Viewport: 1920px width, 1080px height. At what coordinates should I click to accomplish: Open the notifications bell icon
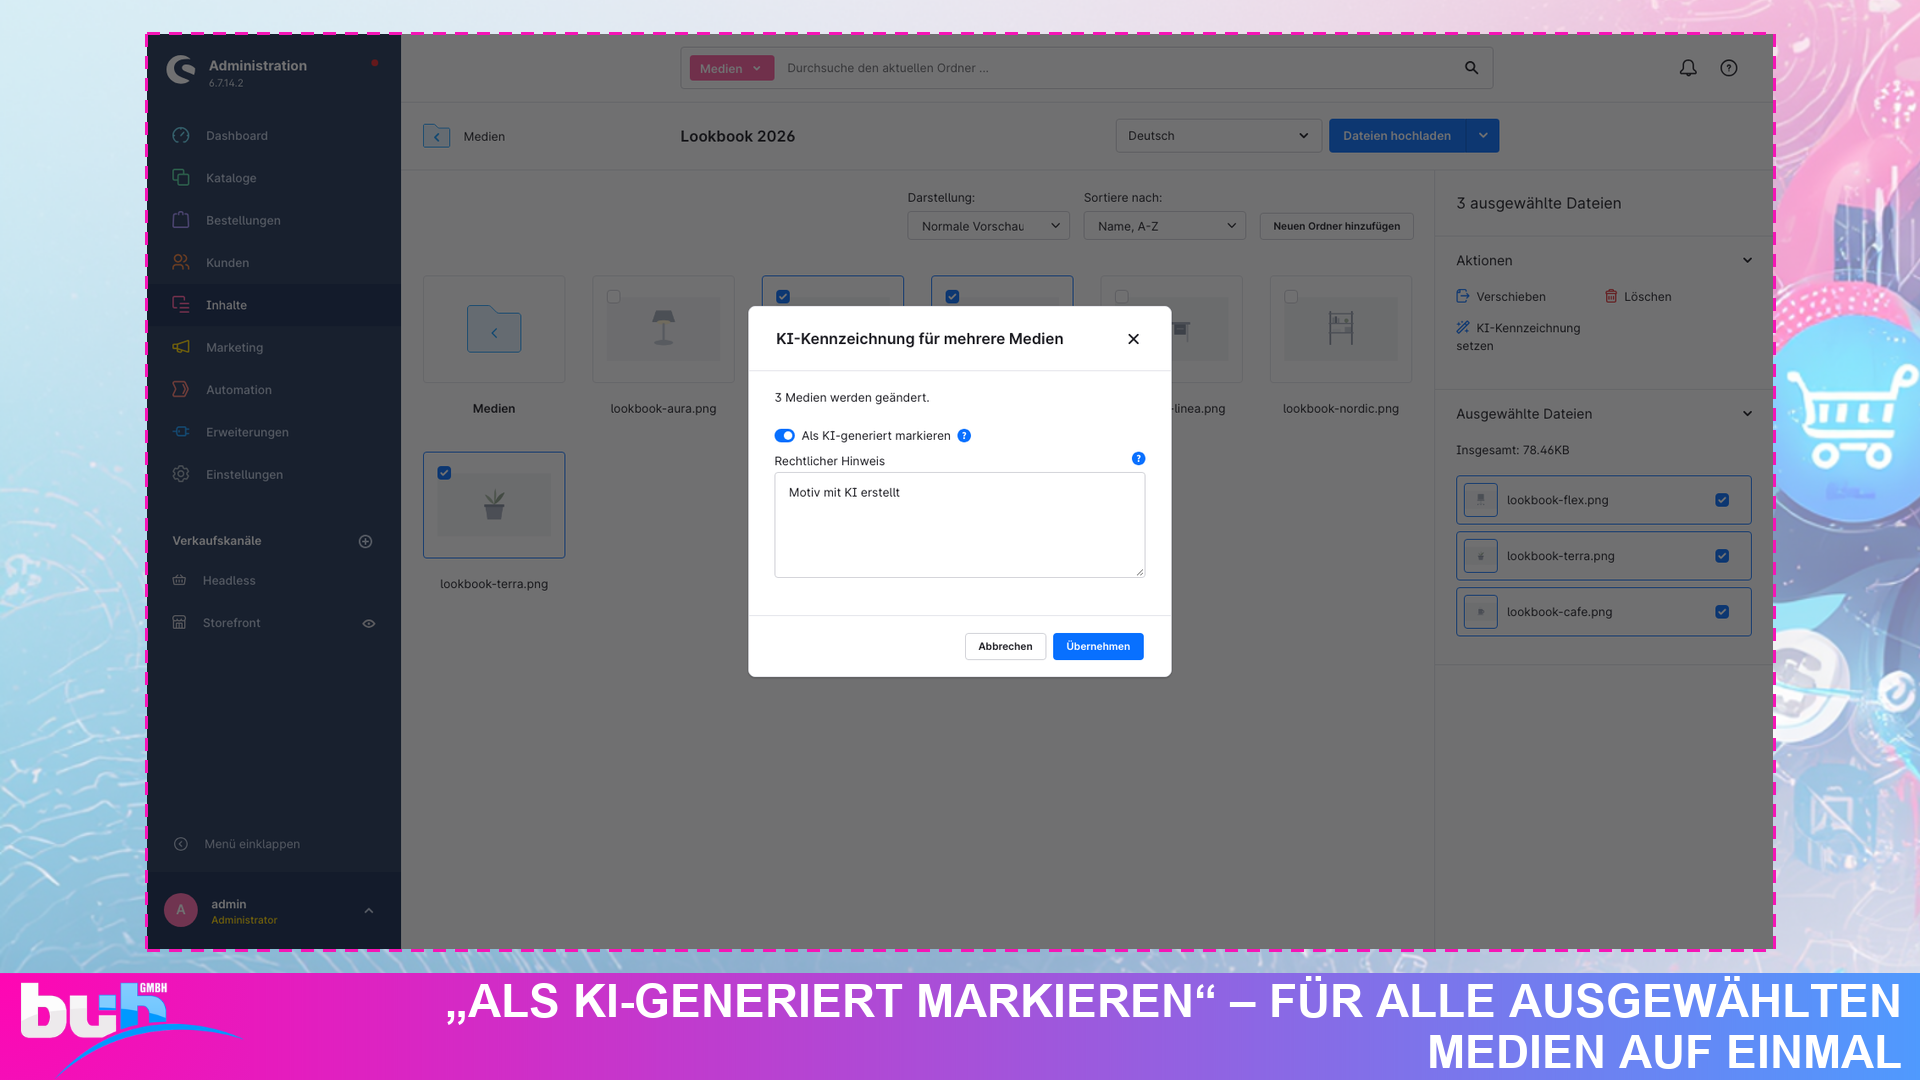tap(1688, 68)
